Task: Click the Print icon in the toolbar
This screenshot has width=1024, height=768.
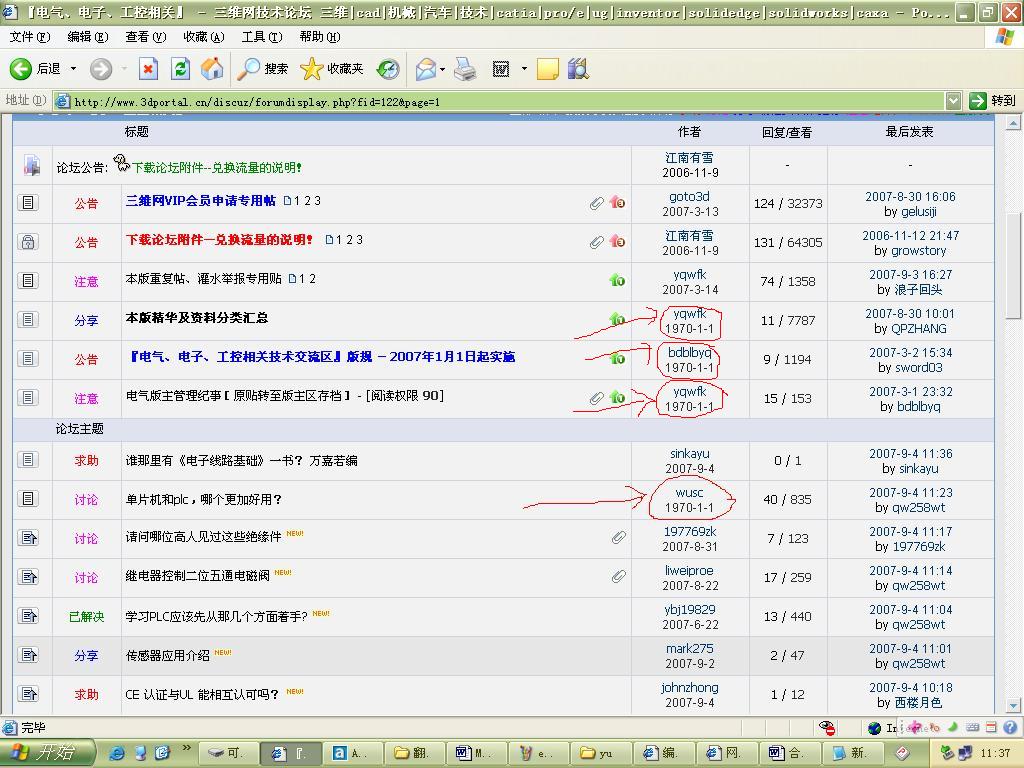Action: (x=466, y=70)
